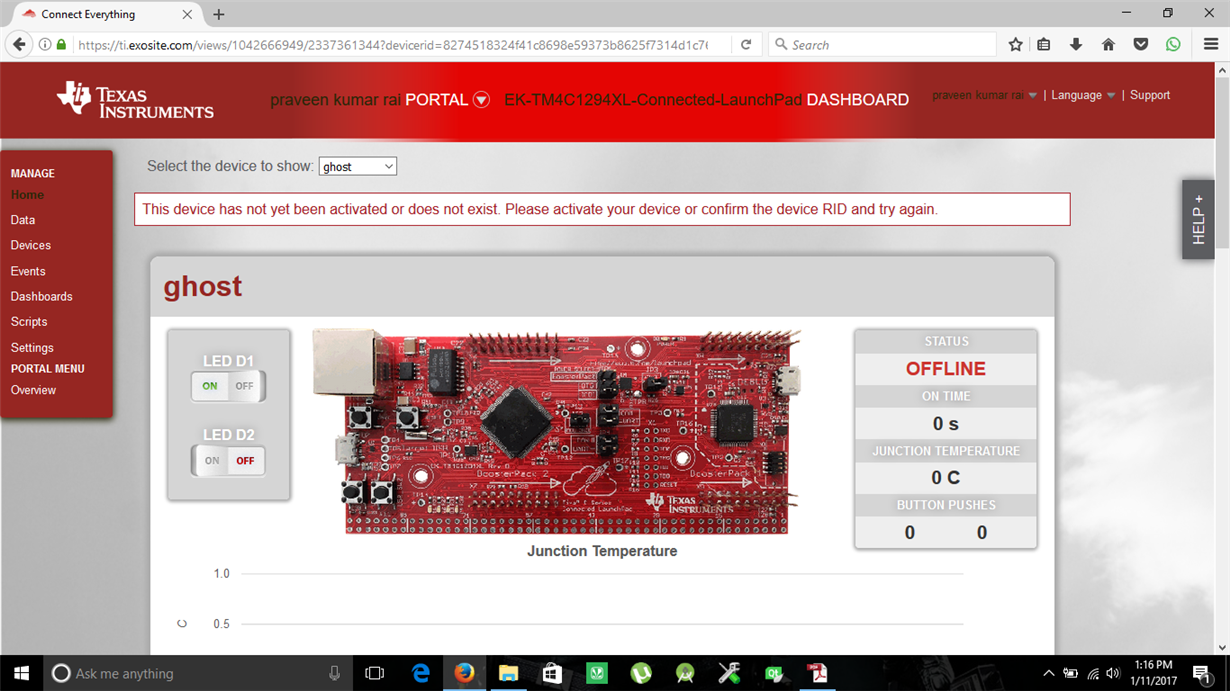Click the LaunchPad board image

[556, 431]
